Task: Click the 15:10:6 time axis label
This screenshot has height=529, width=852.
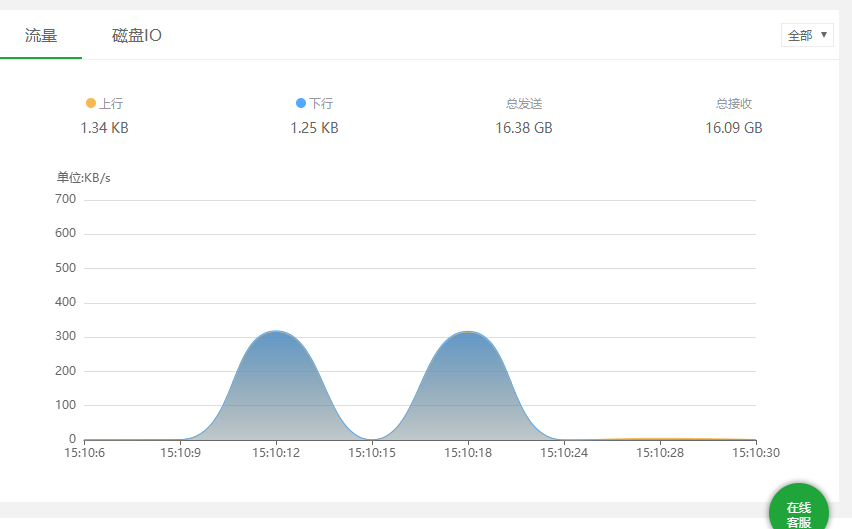Action: click(85, 453)
